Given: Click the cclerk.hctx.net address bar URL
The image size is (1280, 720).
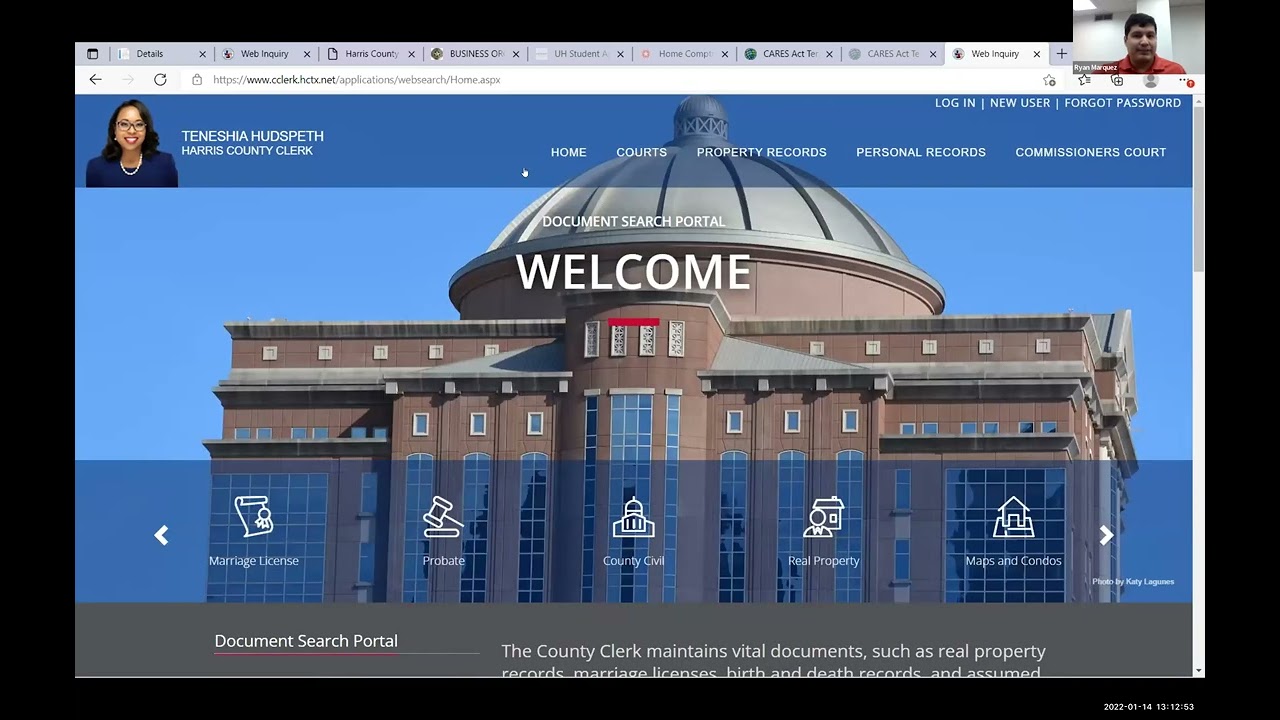Looking at the screenshot, I should [357, 80].
